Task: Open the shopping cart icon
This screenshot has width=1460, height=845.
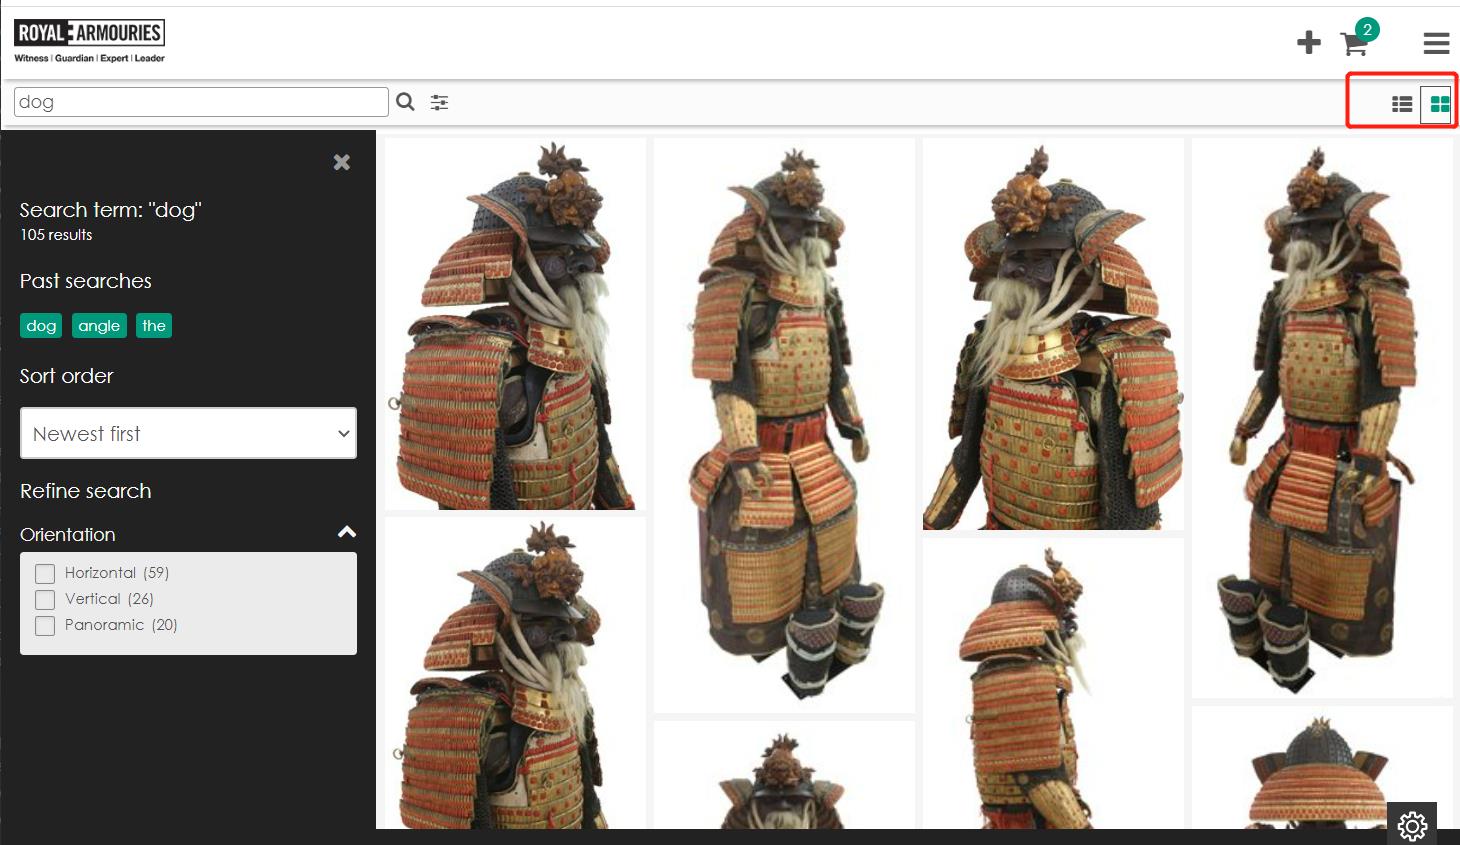Action: [1354, 44]
